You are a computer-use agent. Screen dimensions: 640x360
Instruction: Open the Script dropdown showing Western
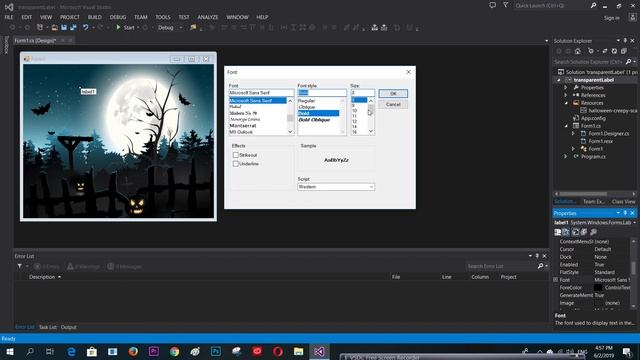336,187
